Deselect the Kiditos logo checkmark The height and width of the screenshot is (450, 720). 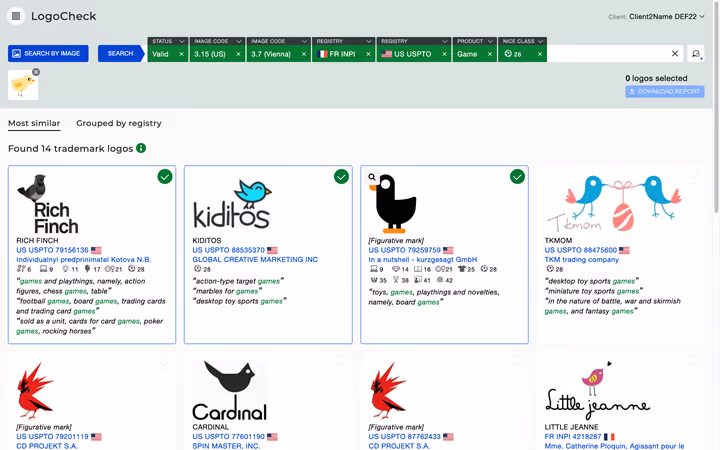341,176
